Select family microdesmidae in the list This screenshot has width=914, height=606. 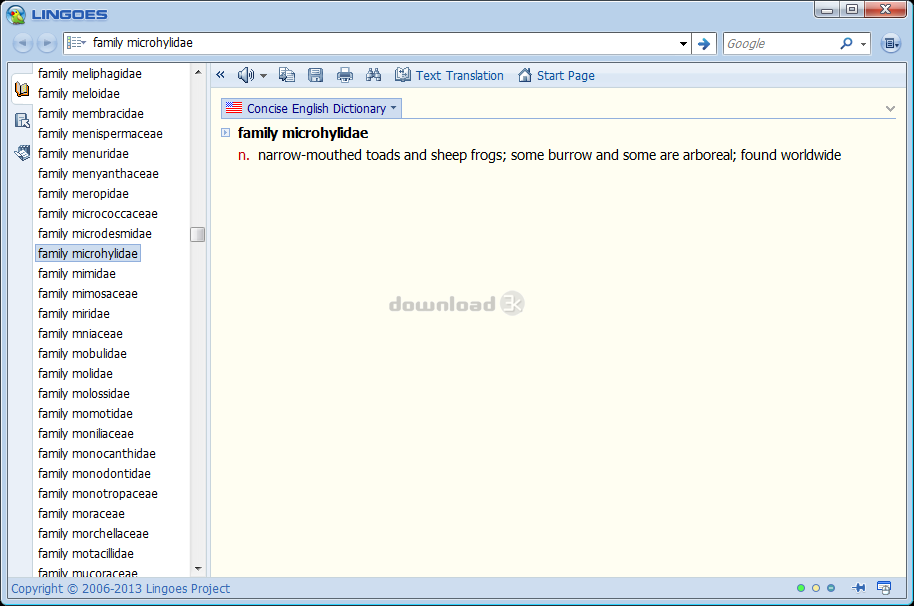pos(95,233)
